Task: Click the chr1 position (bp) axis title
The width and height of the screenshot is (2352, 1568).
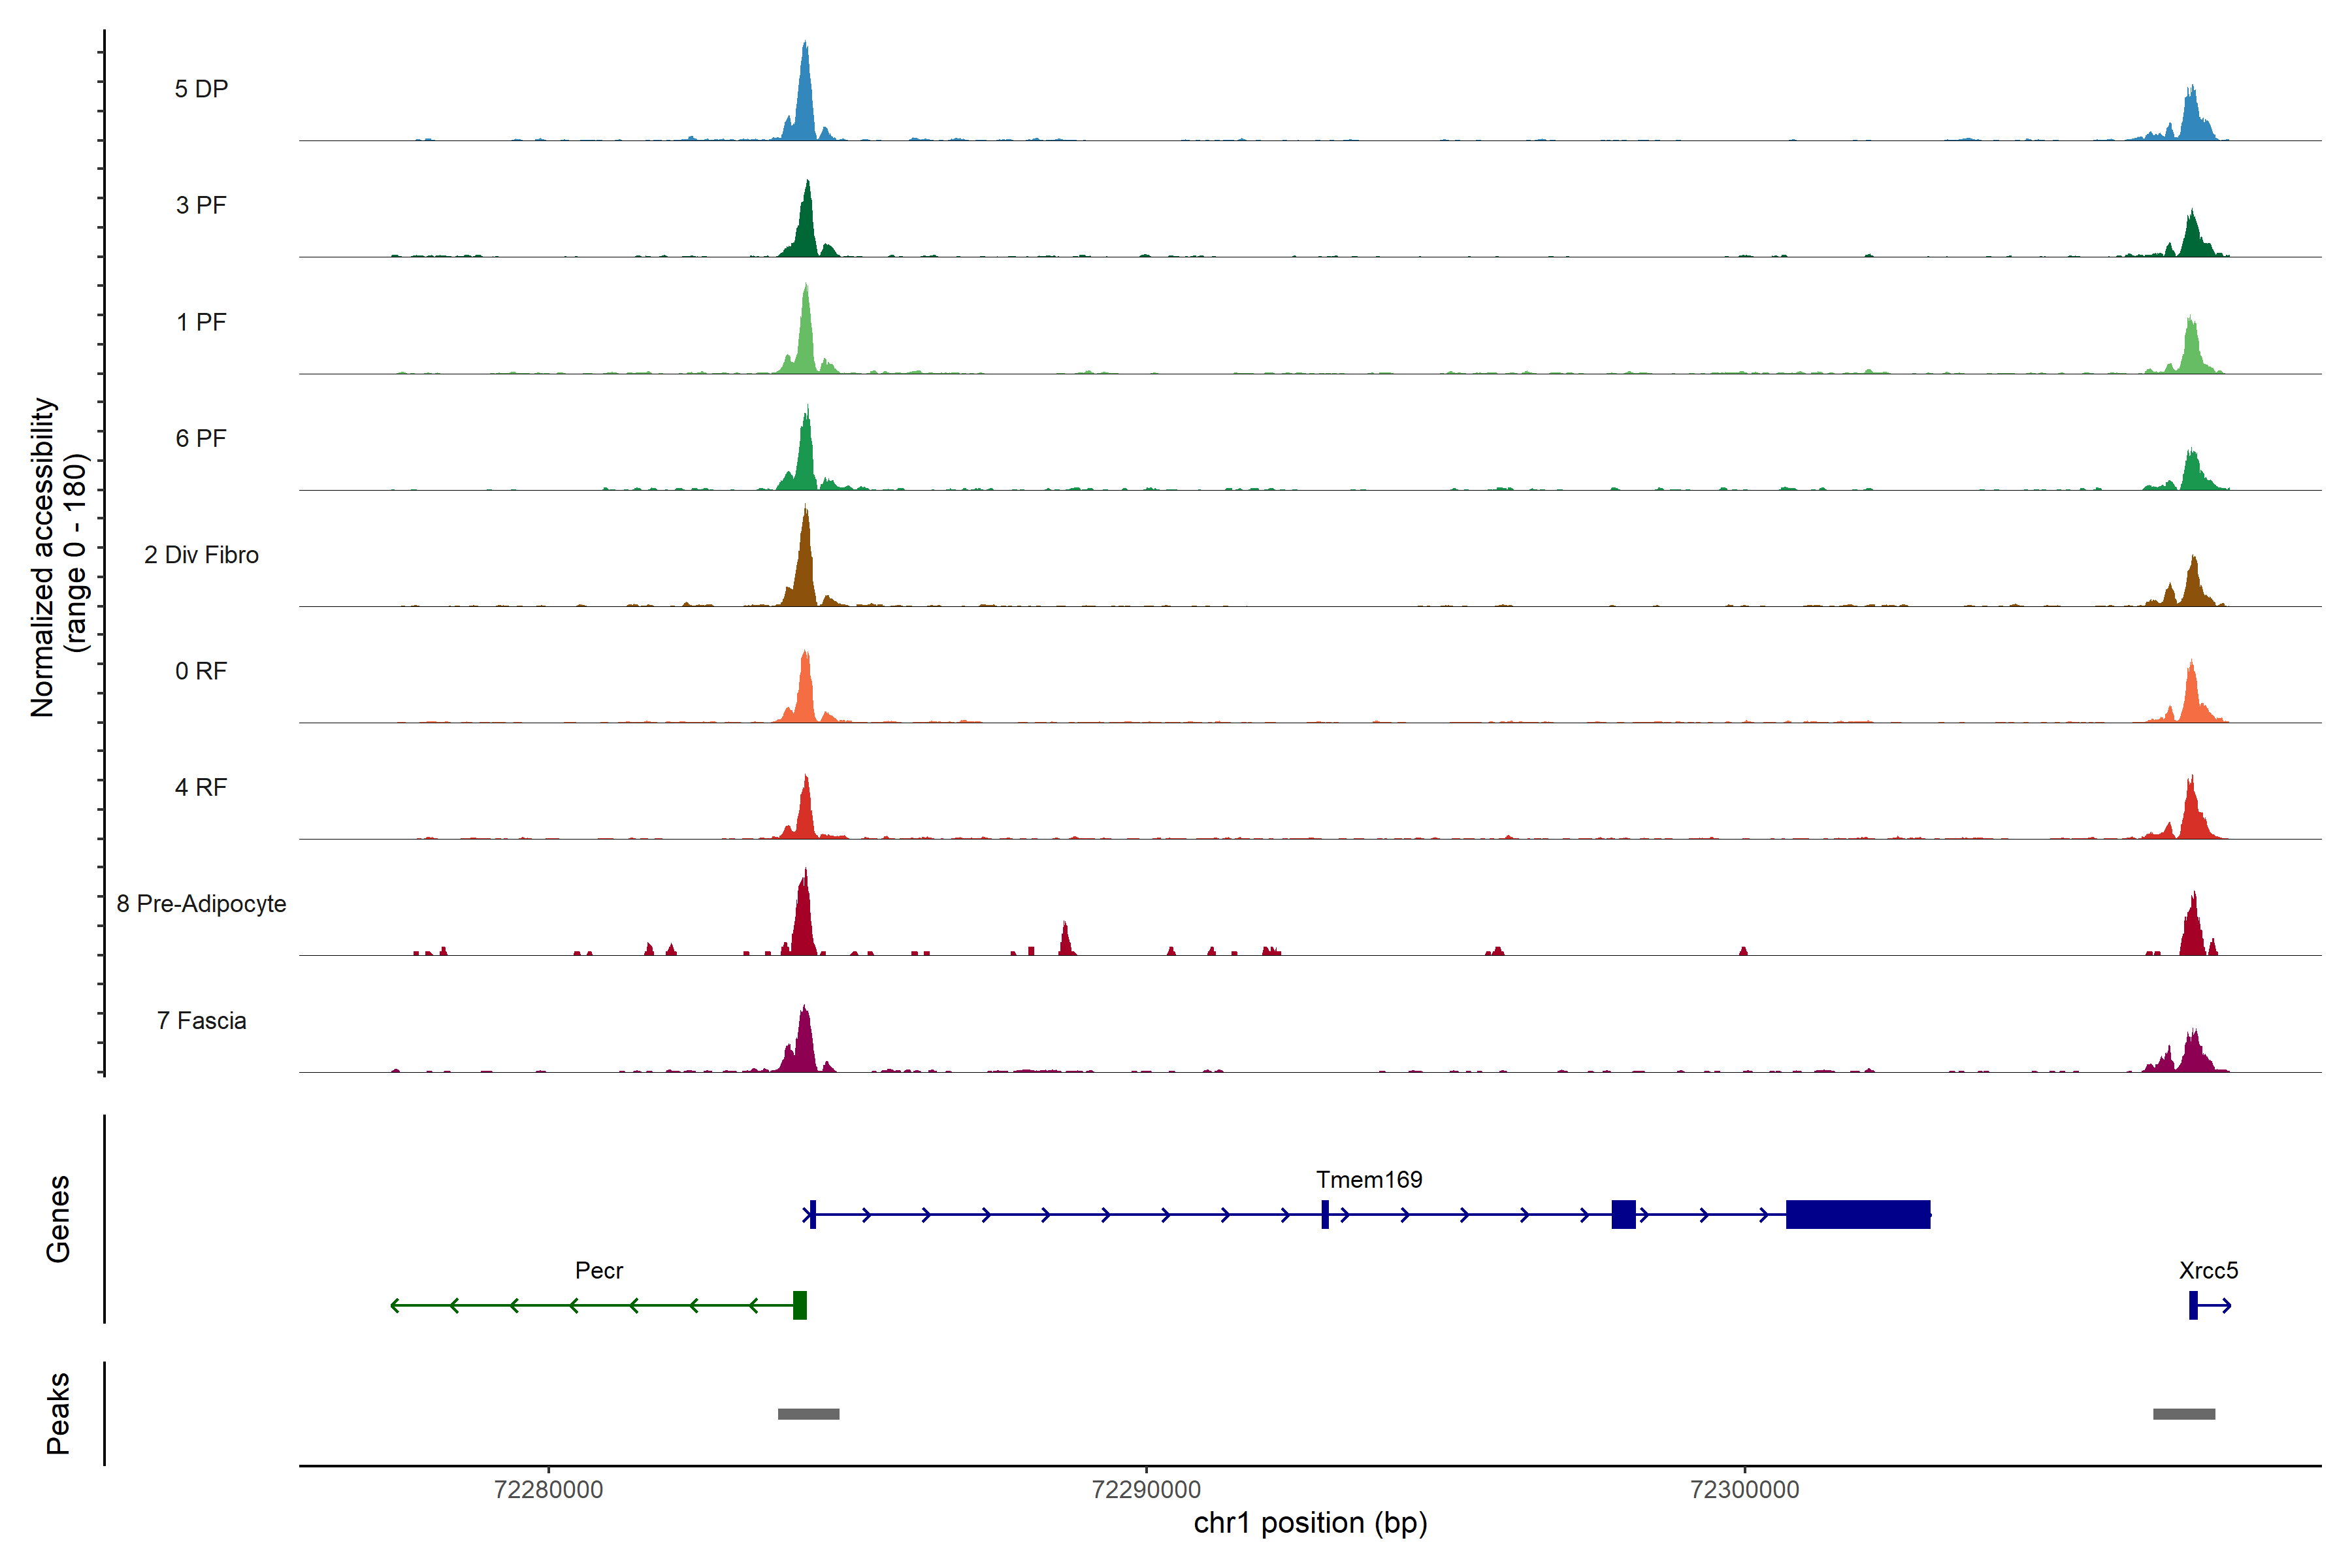Action: [1310, 1523]
